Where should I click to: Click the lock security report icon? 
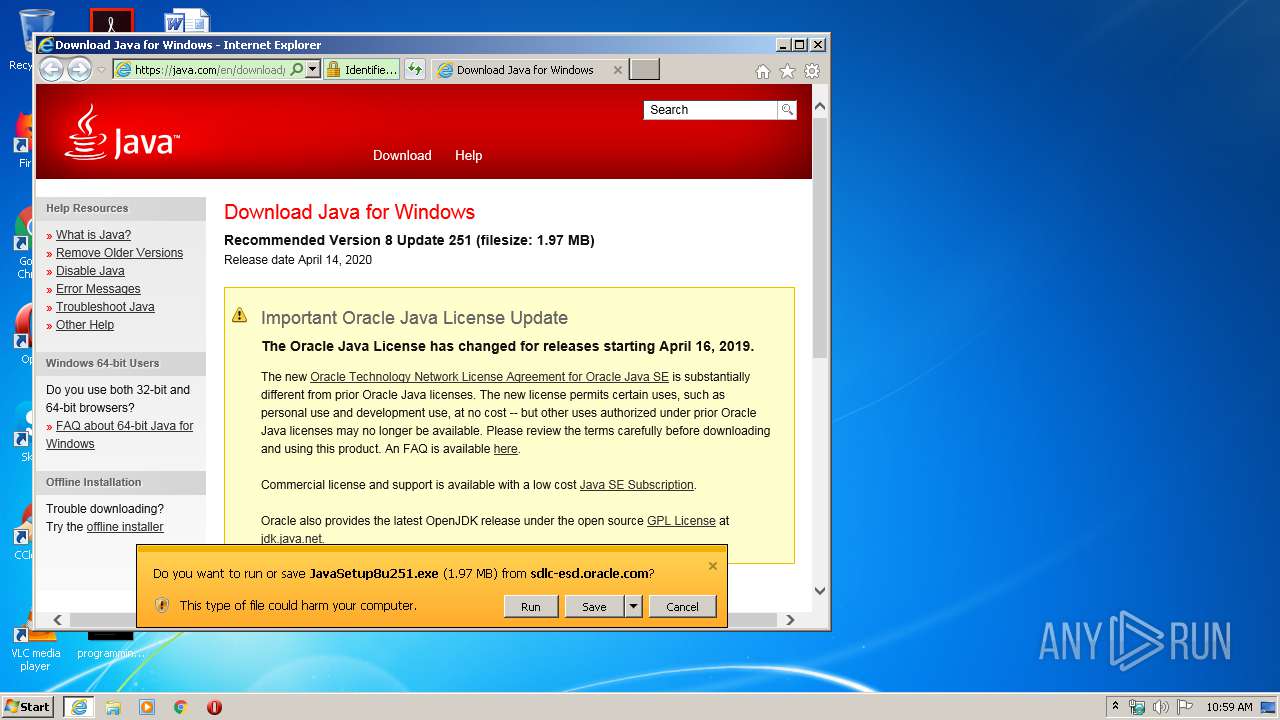333,69
